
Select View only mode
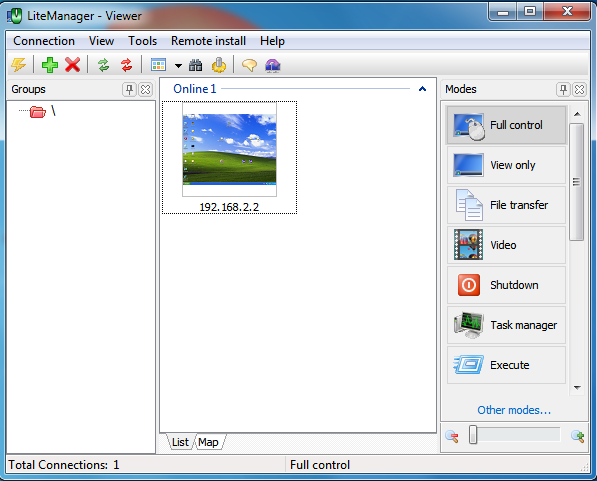(506, 165)
